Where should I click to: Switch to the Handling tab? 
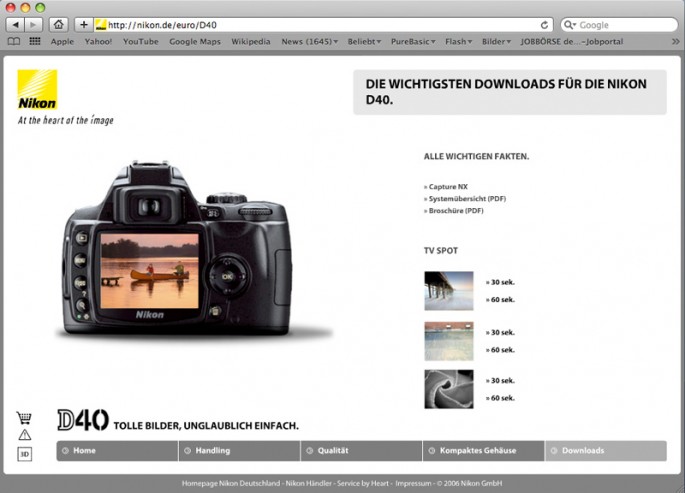[x=239, y=451]
